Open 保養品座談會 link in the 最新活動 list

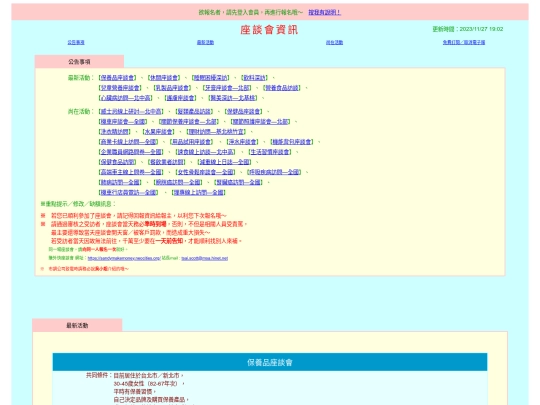pyautogui.click(x=117, y=78)
